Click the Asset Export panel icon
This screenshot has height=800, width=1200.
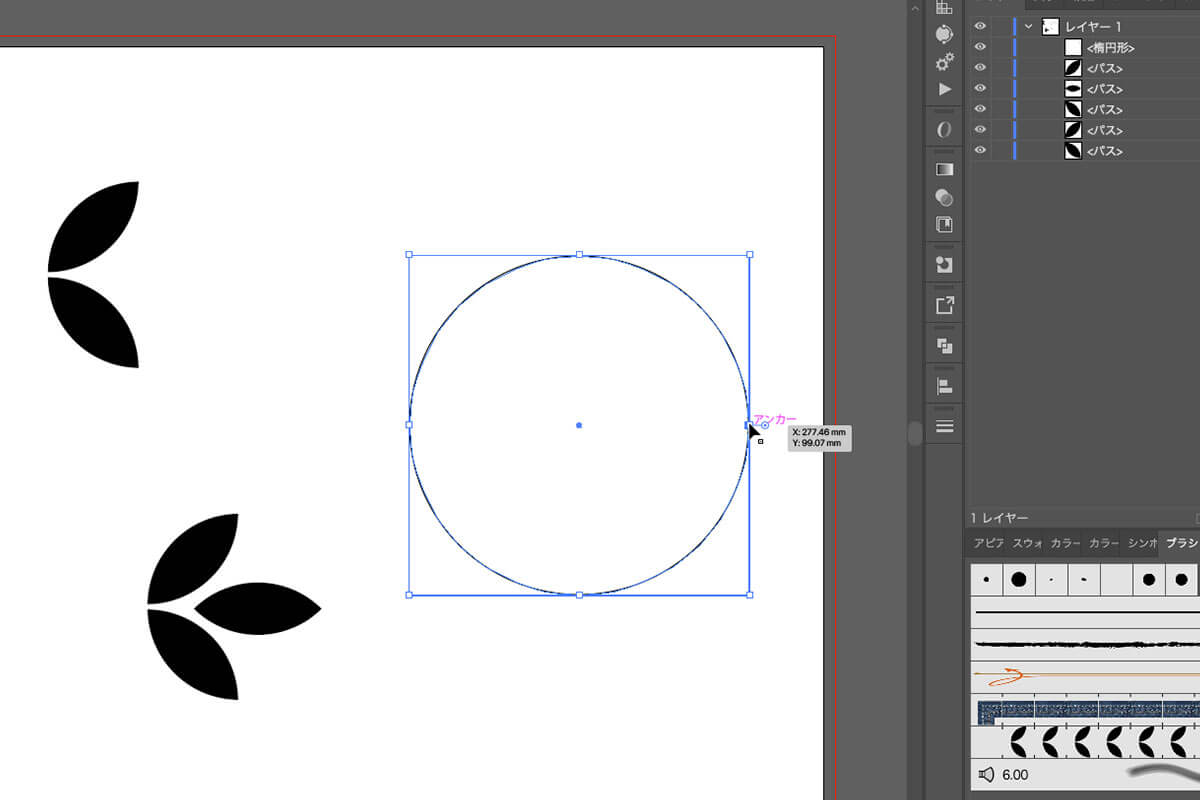tap(944, 306)
